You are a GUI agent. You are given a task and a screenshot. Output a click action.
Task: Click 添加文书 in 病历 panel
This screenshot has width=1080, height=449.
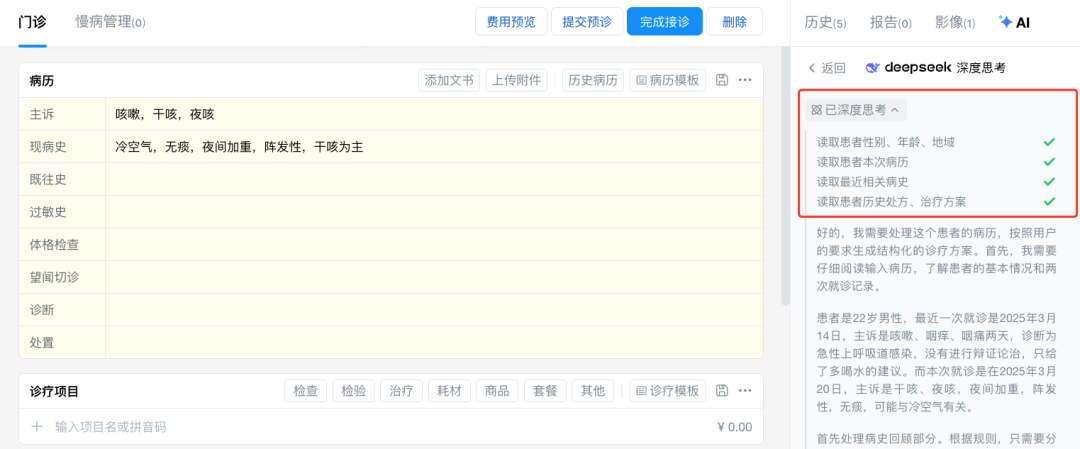click(x=449, y=80)
